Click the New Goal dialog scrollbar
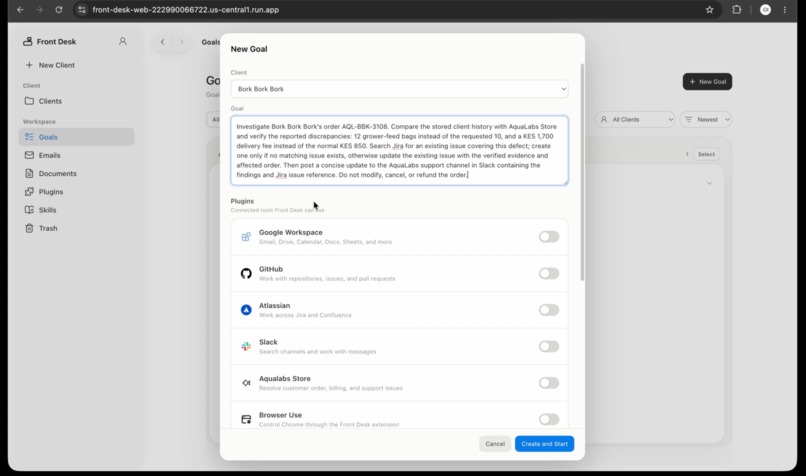The image size is (806, 476). pyautogui.click(x=582, y=172)
